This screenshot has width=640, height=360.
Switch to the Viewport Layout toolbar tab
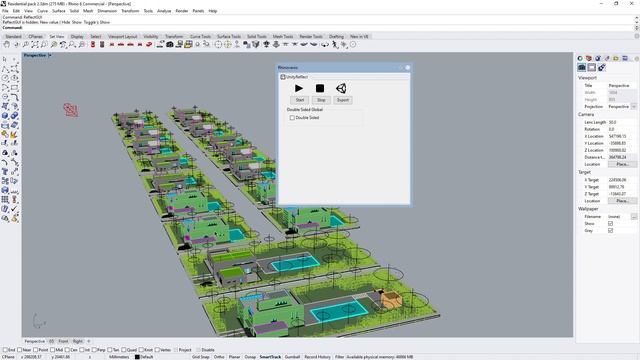click(122, 37)
